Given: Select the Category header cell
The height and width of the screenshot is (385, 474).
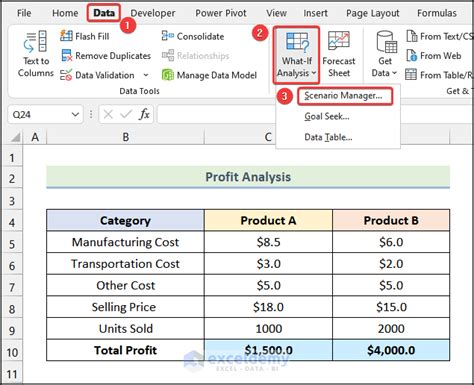Looking at the screenshot, I should (x=125, y=220).
